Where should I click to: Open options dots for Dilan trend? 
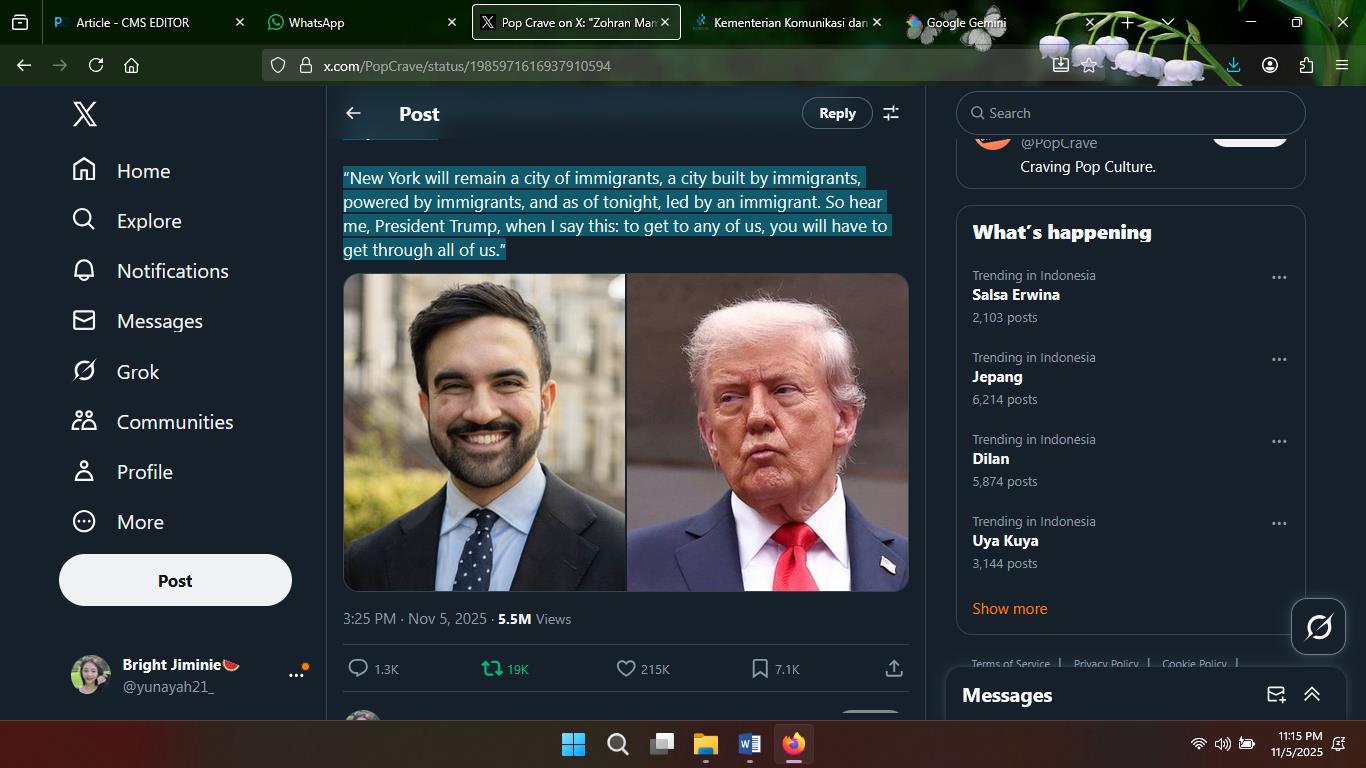pyautogui.click(x=1279, y=441)
